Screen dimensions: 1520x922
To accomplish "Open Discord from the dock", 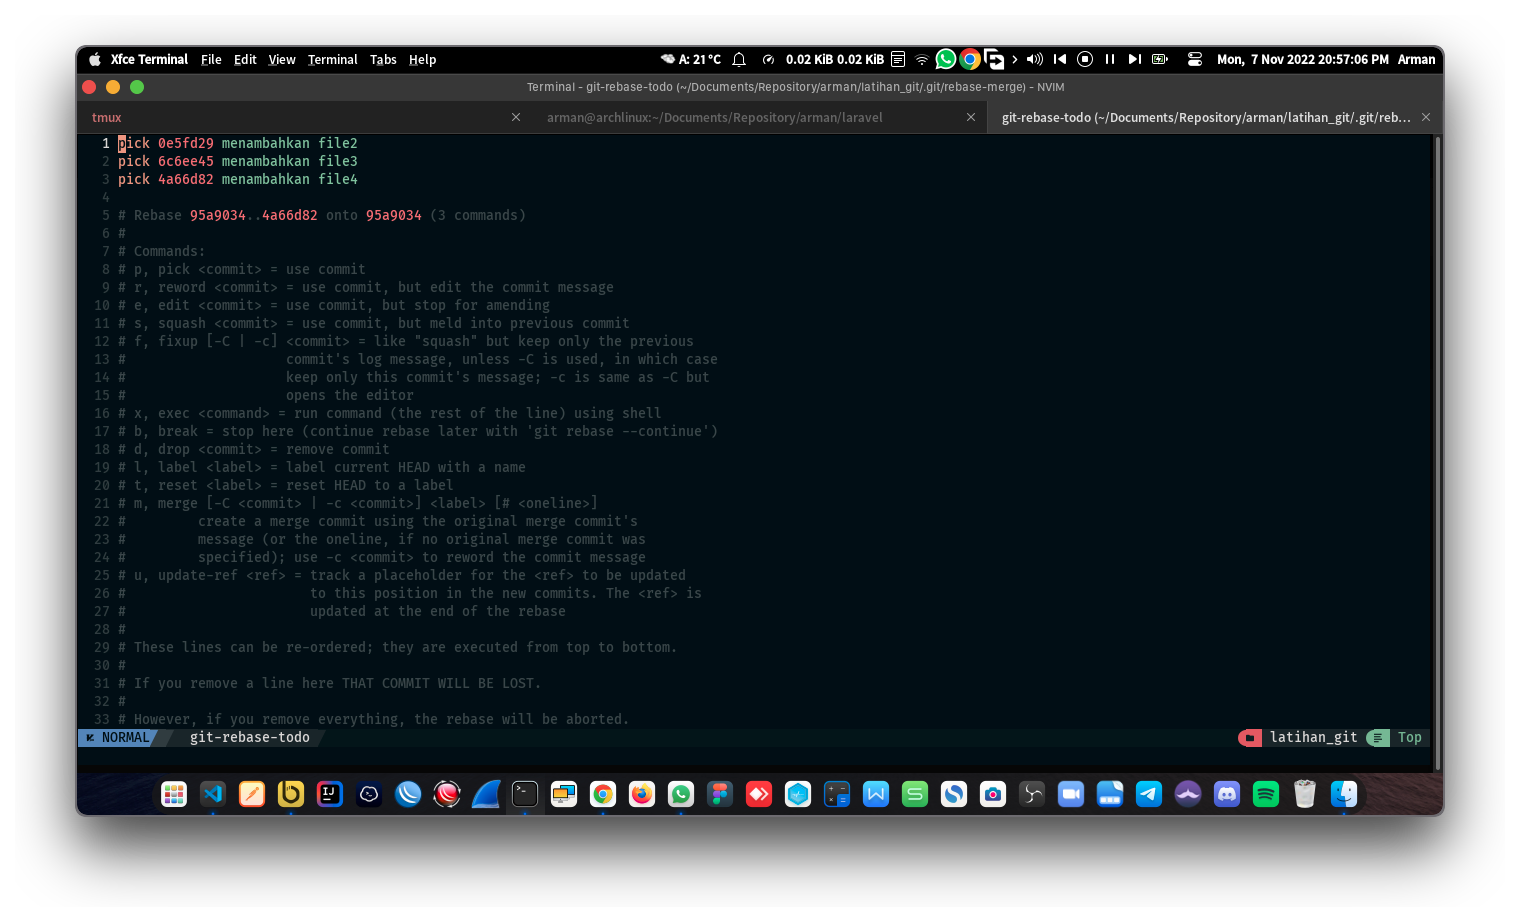I will [x=1227, y=794].
